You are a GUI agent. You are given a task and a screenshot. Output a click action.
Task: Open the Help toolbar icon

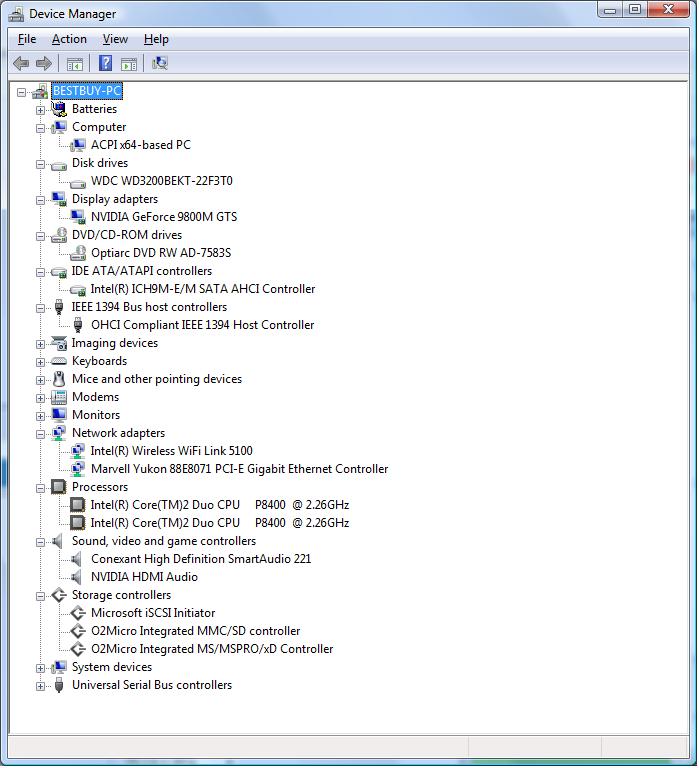tap(105, 63)
